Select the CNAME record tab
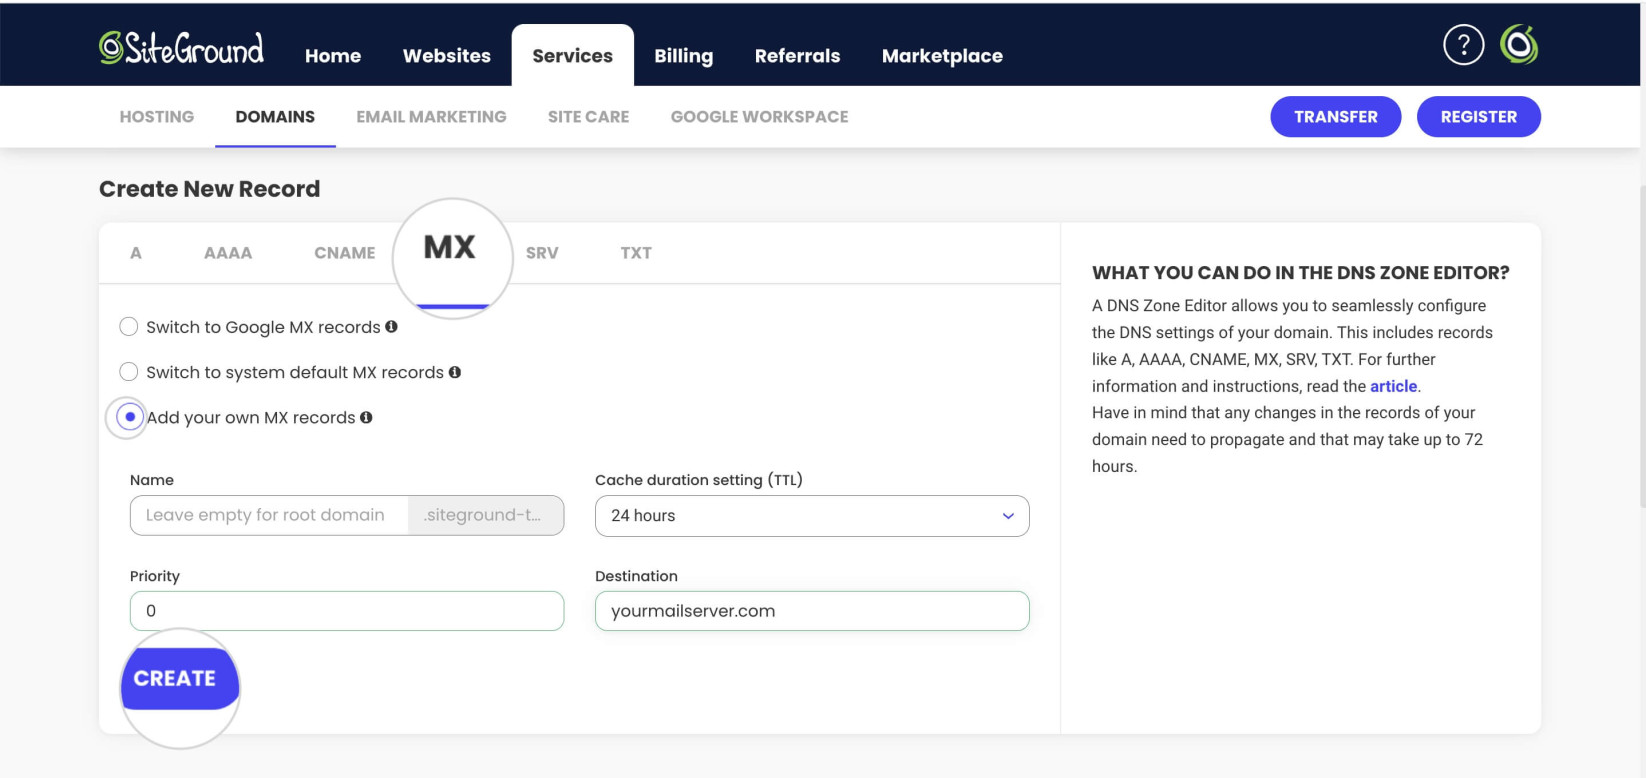 pyautogui.click(x=345, y=253)
